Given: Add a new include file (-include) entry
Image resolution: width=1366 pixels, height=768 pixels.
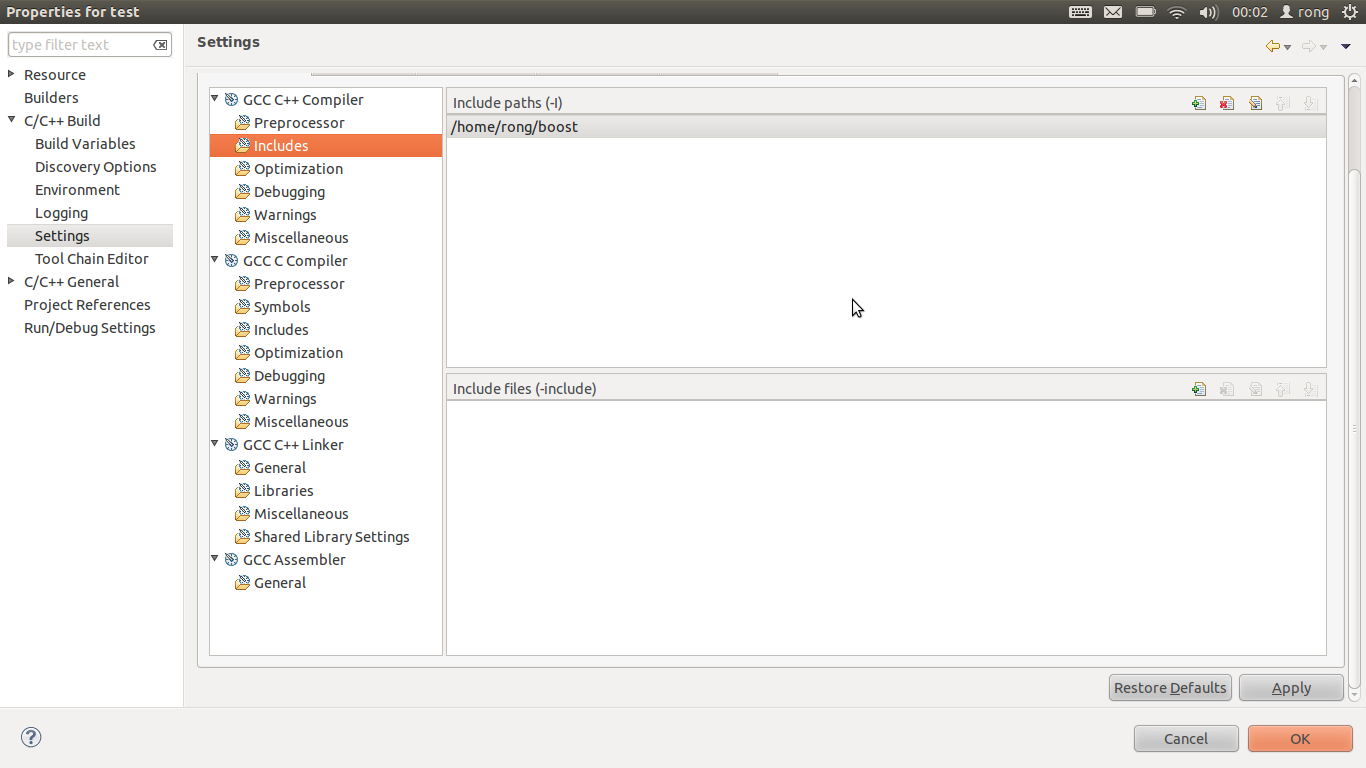Looking at the screenshot, I should pyautogui.click(x=1199, y=389).
